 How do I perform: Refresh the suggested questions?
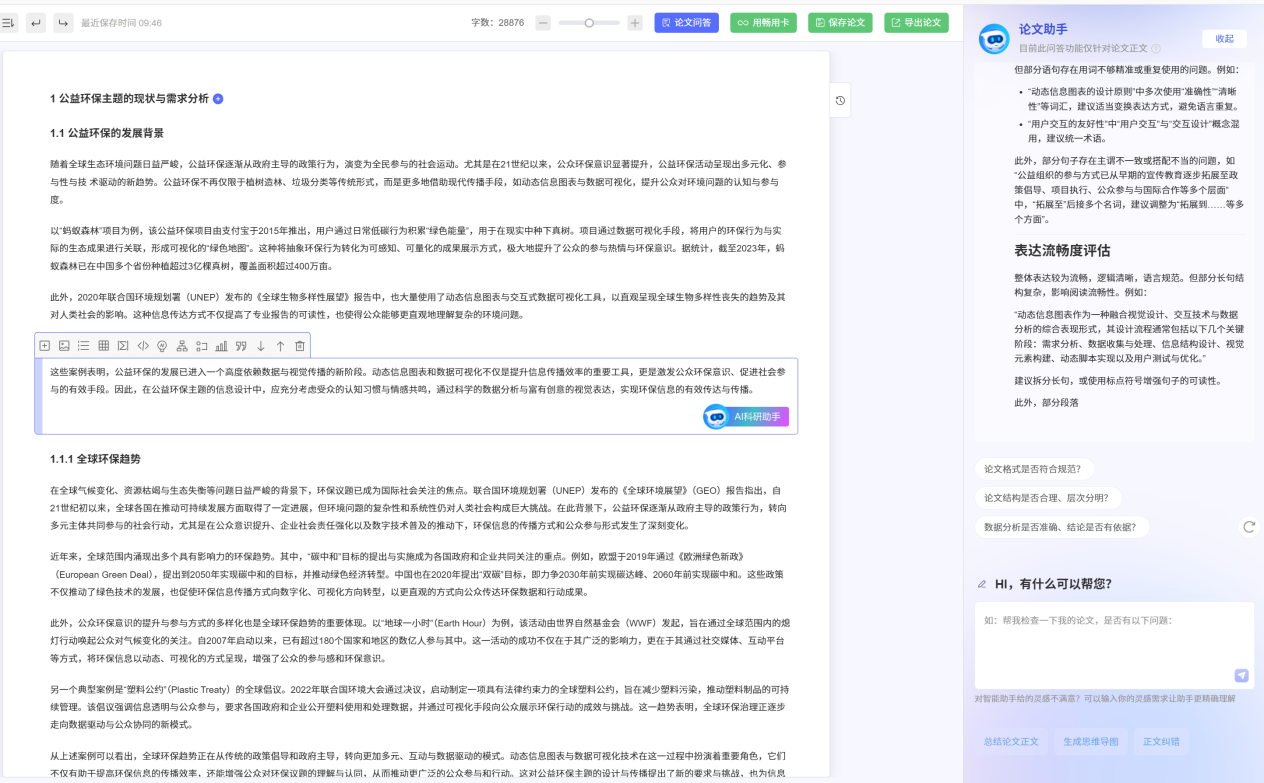click(x=1248, y=527)
